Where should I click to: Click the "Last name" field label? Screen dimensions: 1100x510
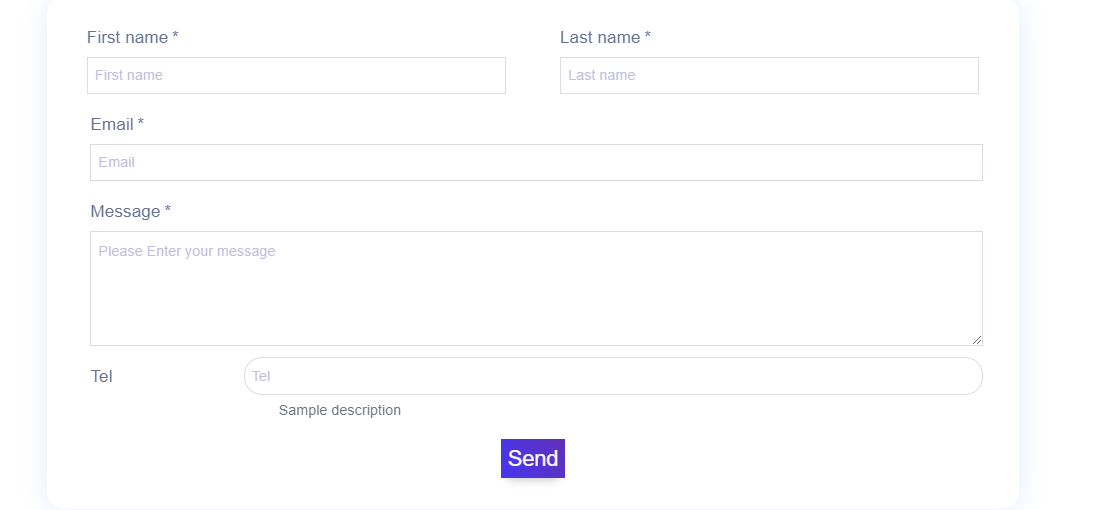click(x=599, y=38)
